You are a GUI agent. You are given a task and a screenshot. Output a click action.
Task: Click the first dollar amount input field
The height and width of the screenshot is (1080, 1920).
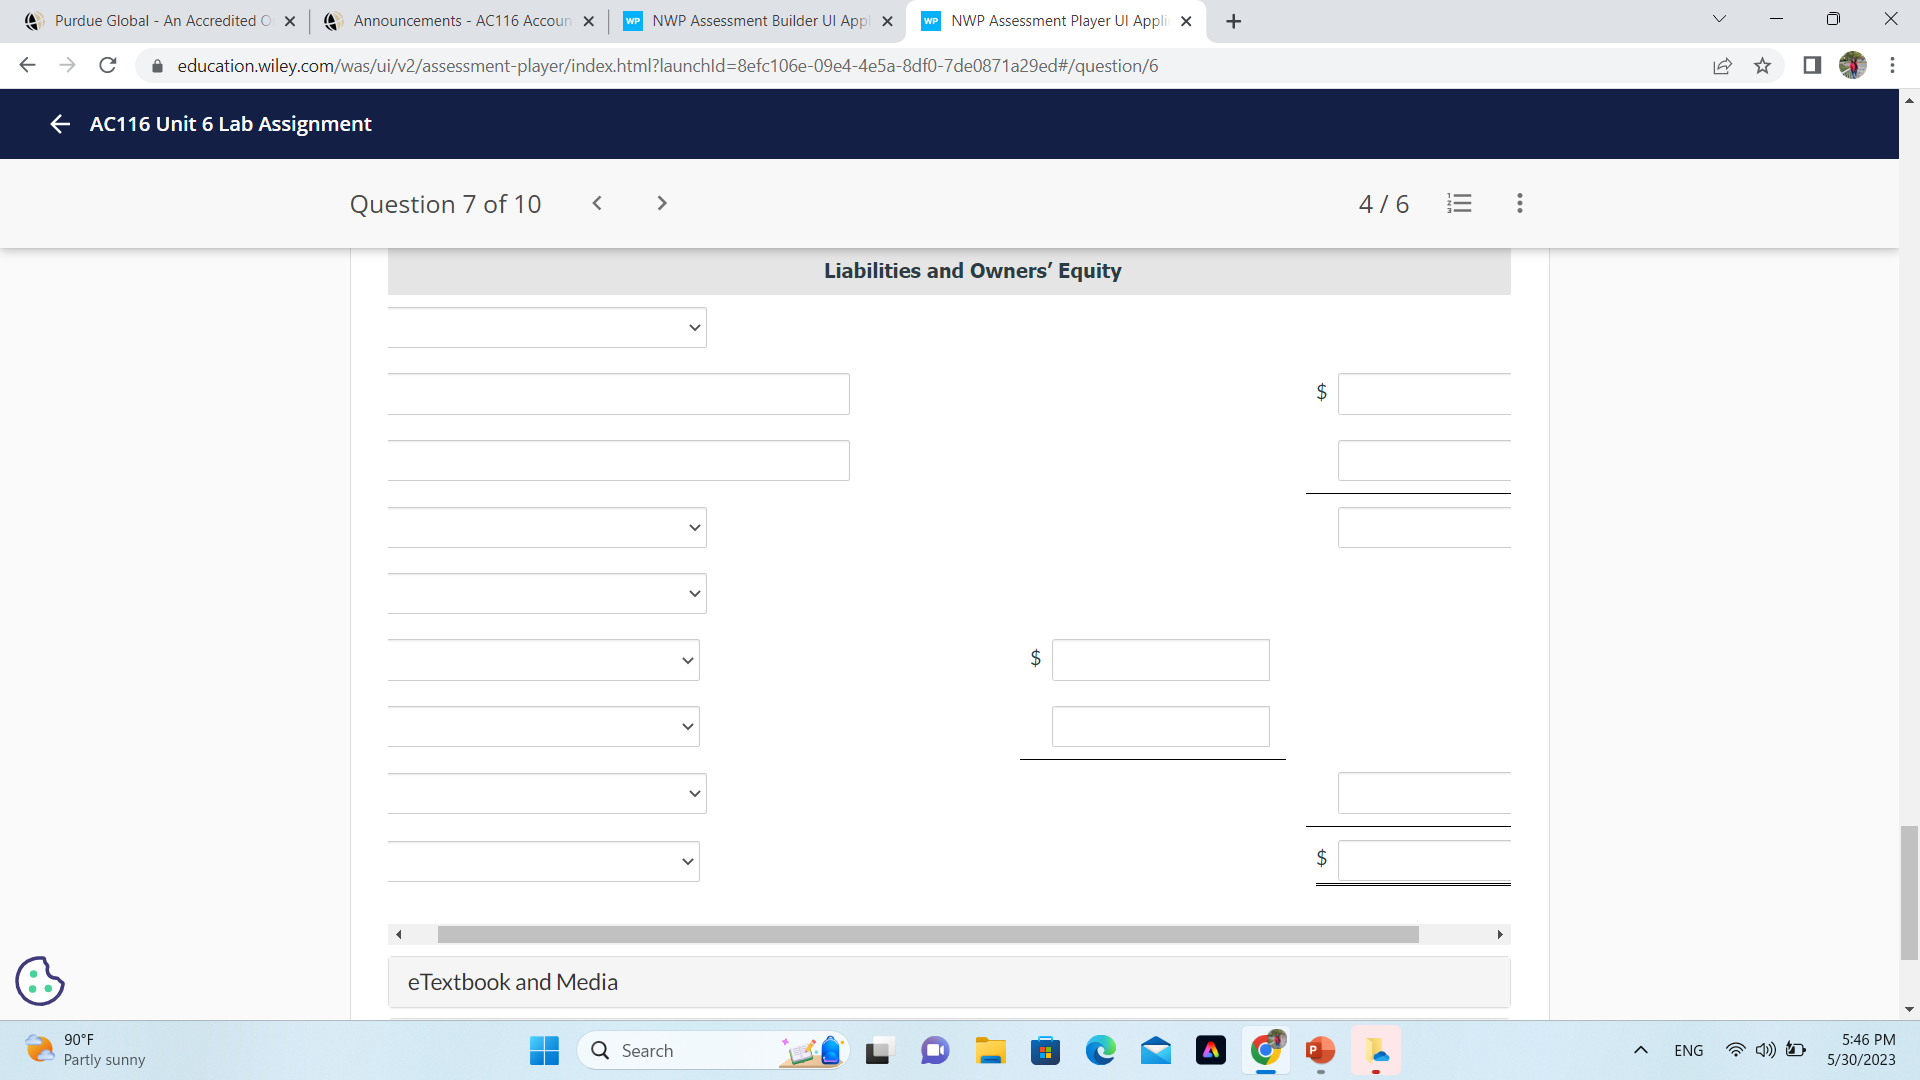tap(1424, 393)
